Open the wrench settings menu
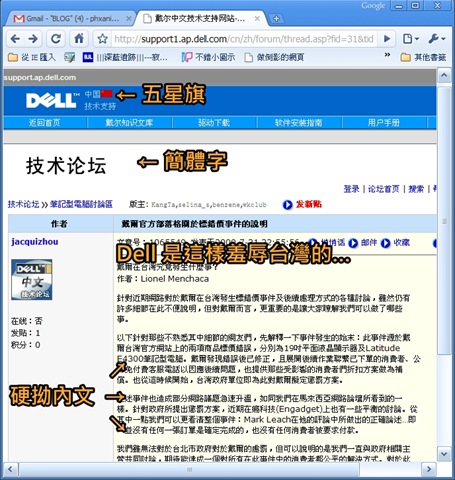The height and width of the screenshot is (480, 455). point(437,39)
